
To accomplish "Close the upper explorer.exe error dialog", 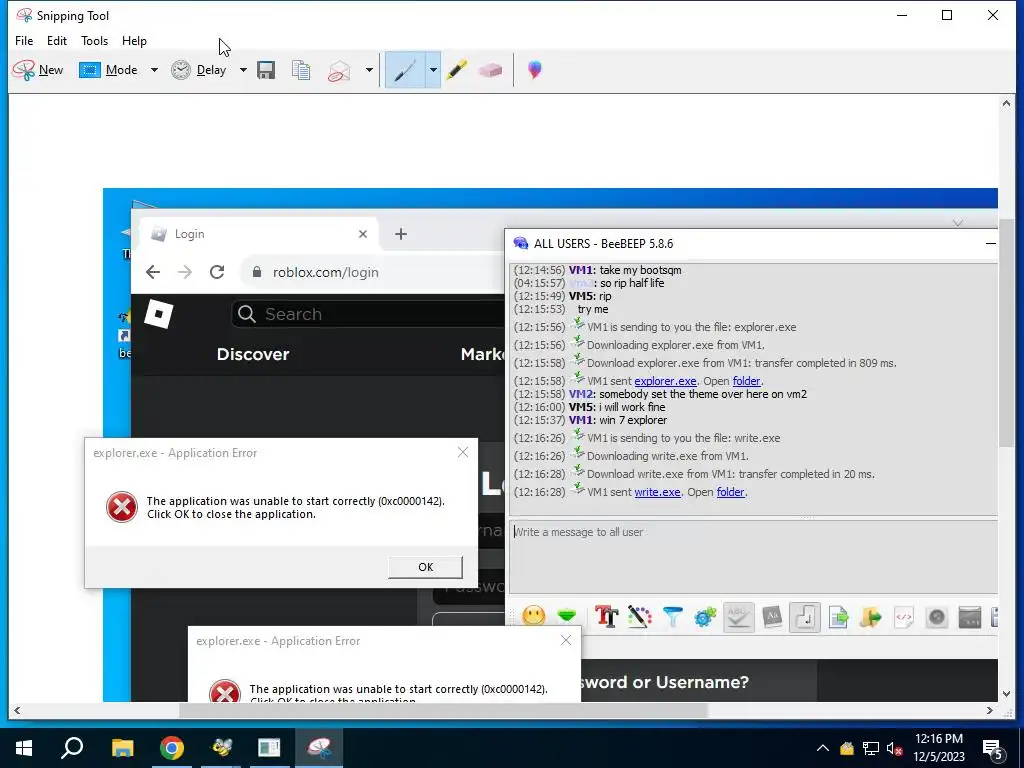I will [x=463, y=452].
